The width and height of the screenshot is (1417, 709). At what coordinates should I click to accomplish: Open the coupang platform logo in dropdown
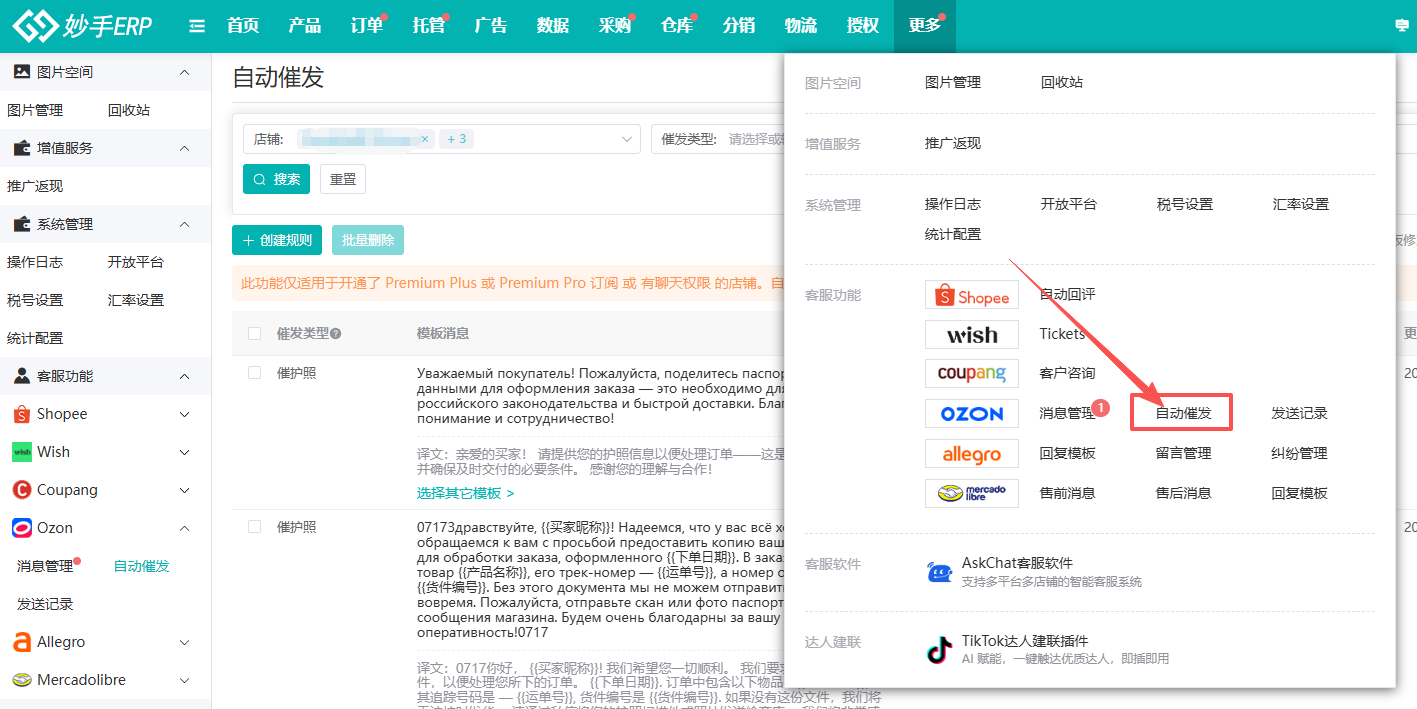tap(971, 374)
